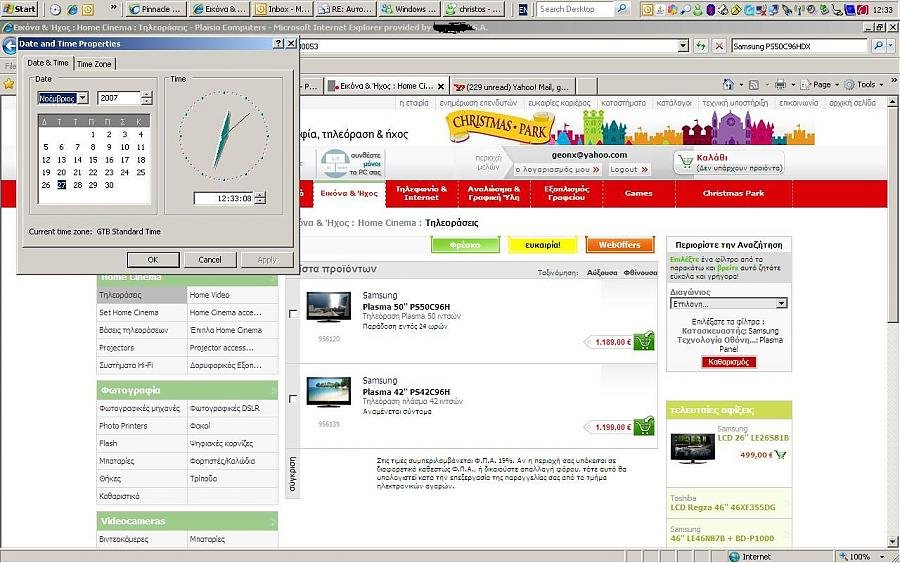The height and width of the screenshot is (563, 900).
Task: Open the LCD 26" LE26S81B thumbnail
Action: [x=692, y=448]
